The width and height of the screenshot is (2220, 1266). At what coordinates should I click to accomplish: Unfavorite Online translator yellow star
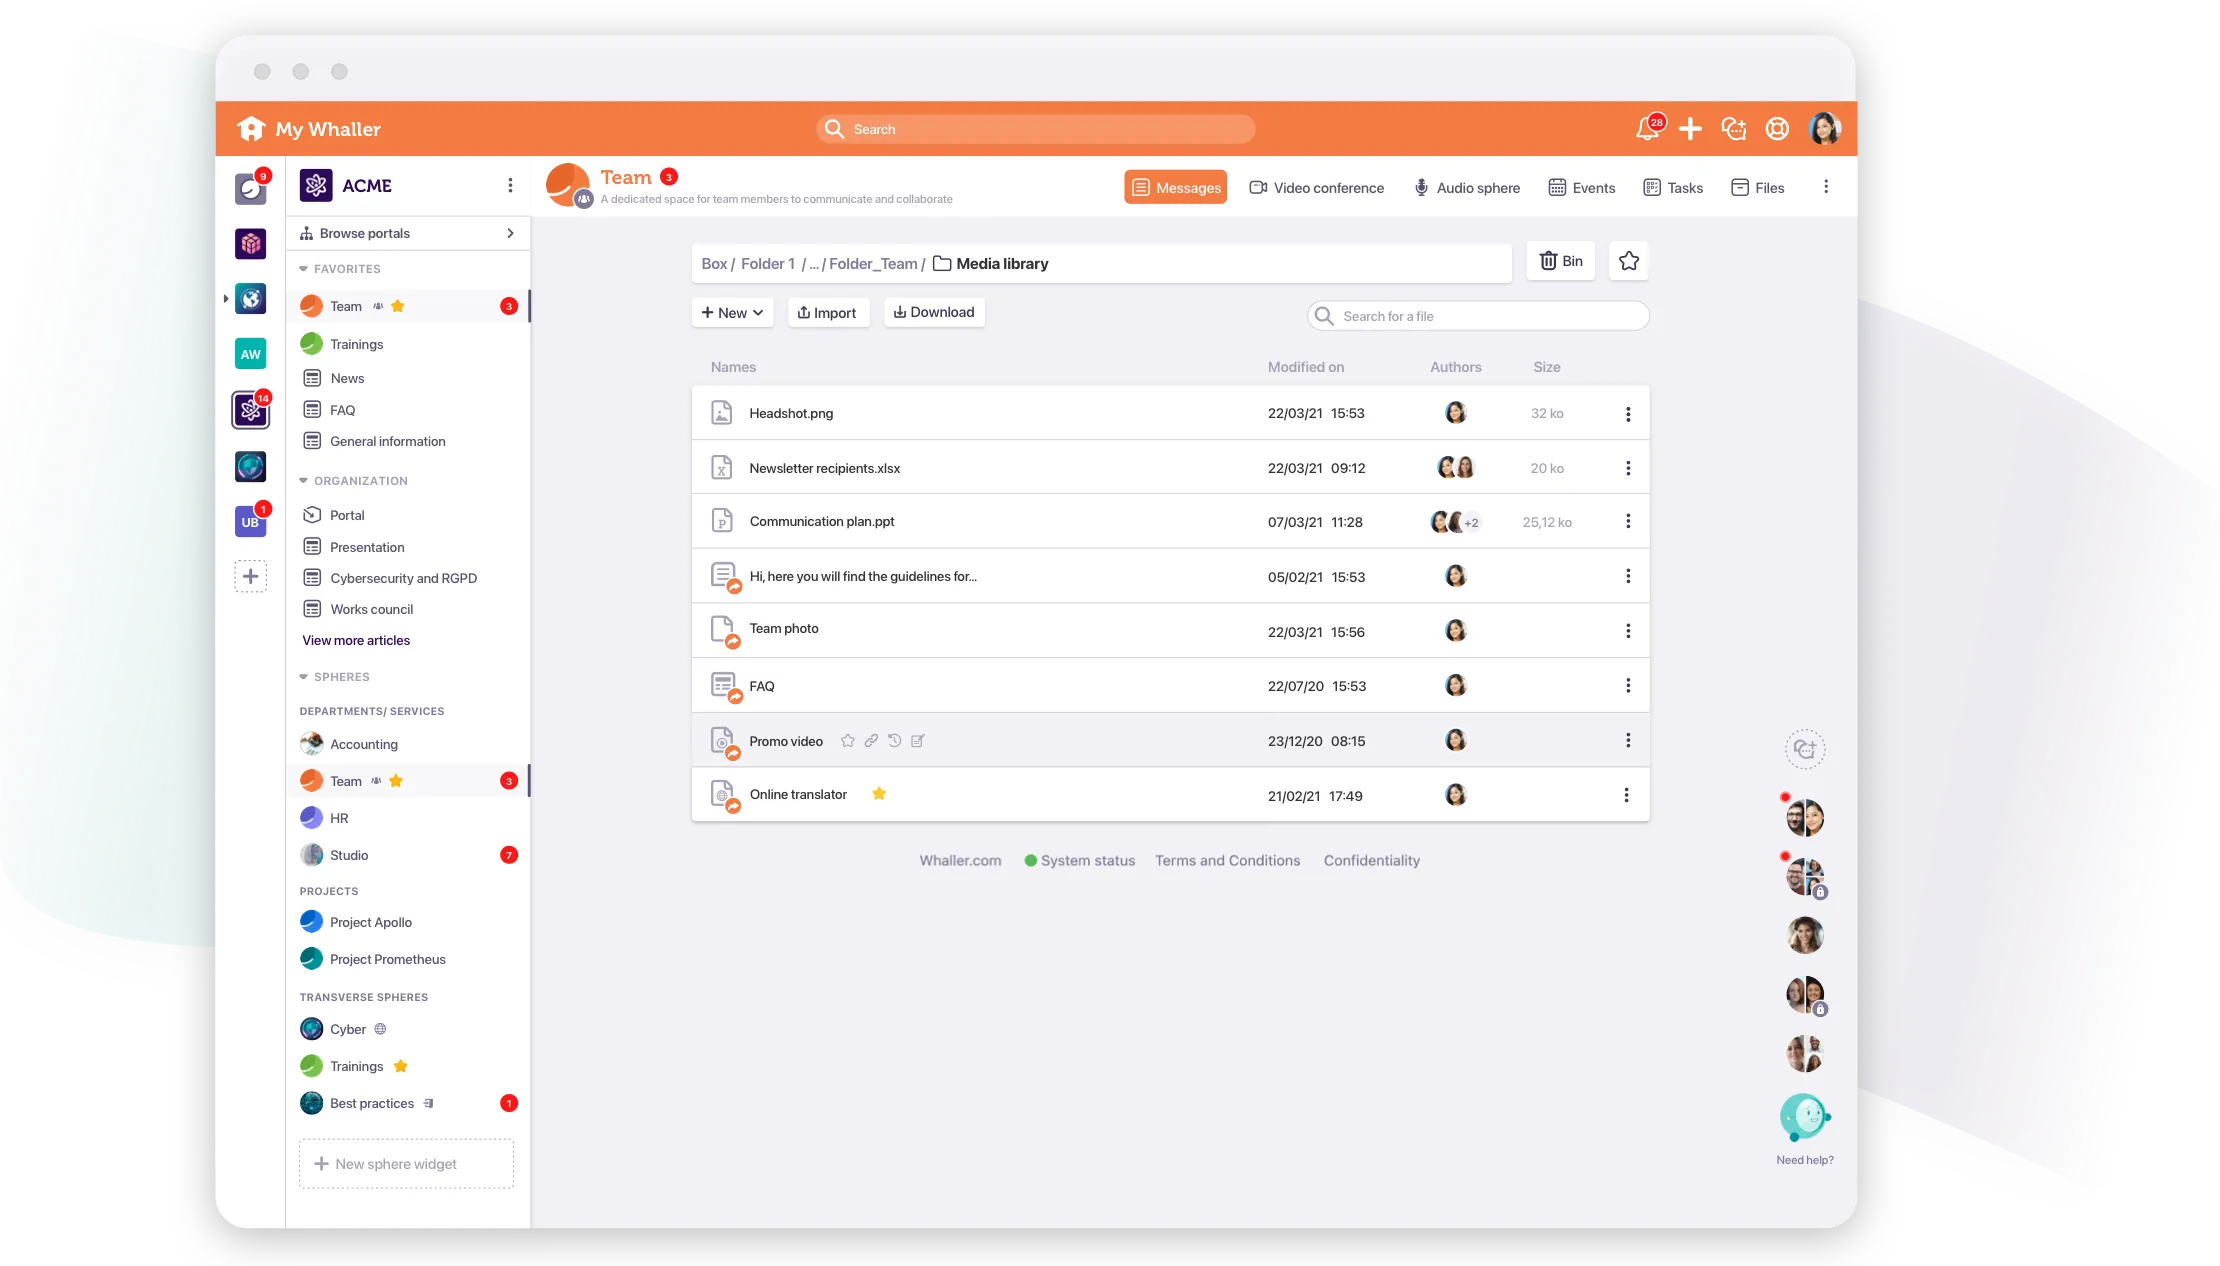click(x=879, y=794)
